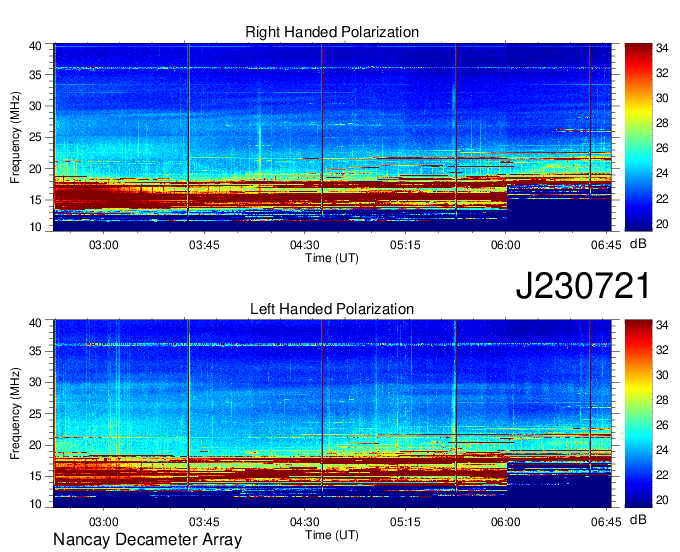Screen dimensions: 680x552
Task: Click the 05:15 tick of the Right Handed plot
Action: point(405,245)
